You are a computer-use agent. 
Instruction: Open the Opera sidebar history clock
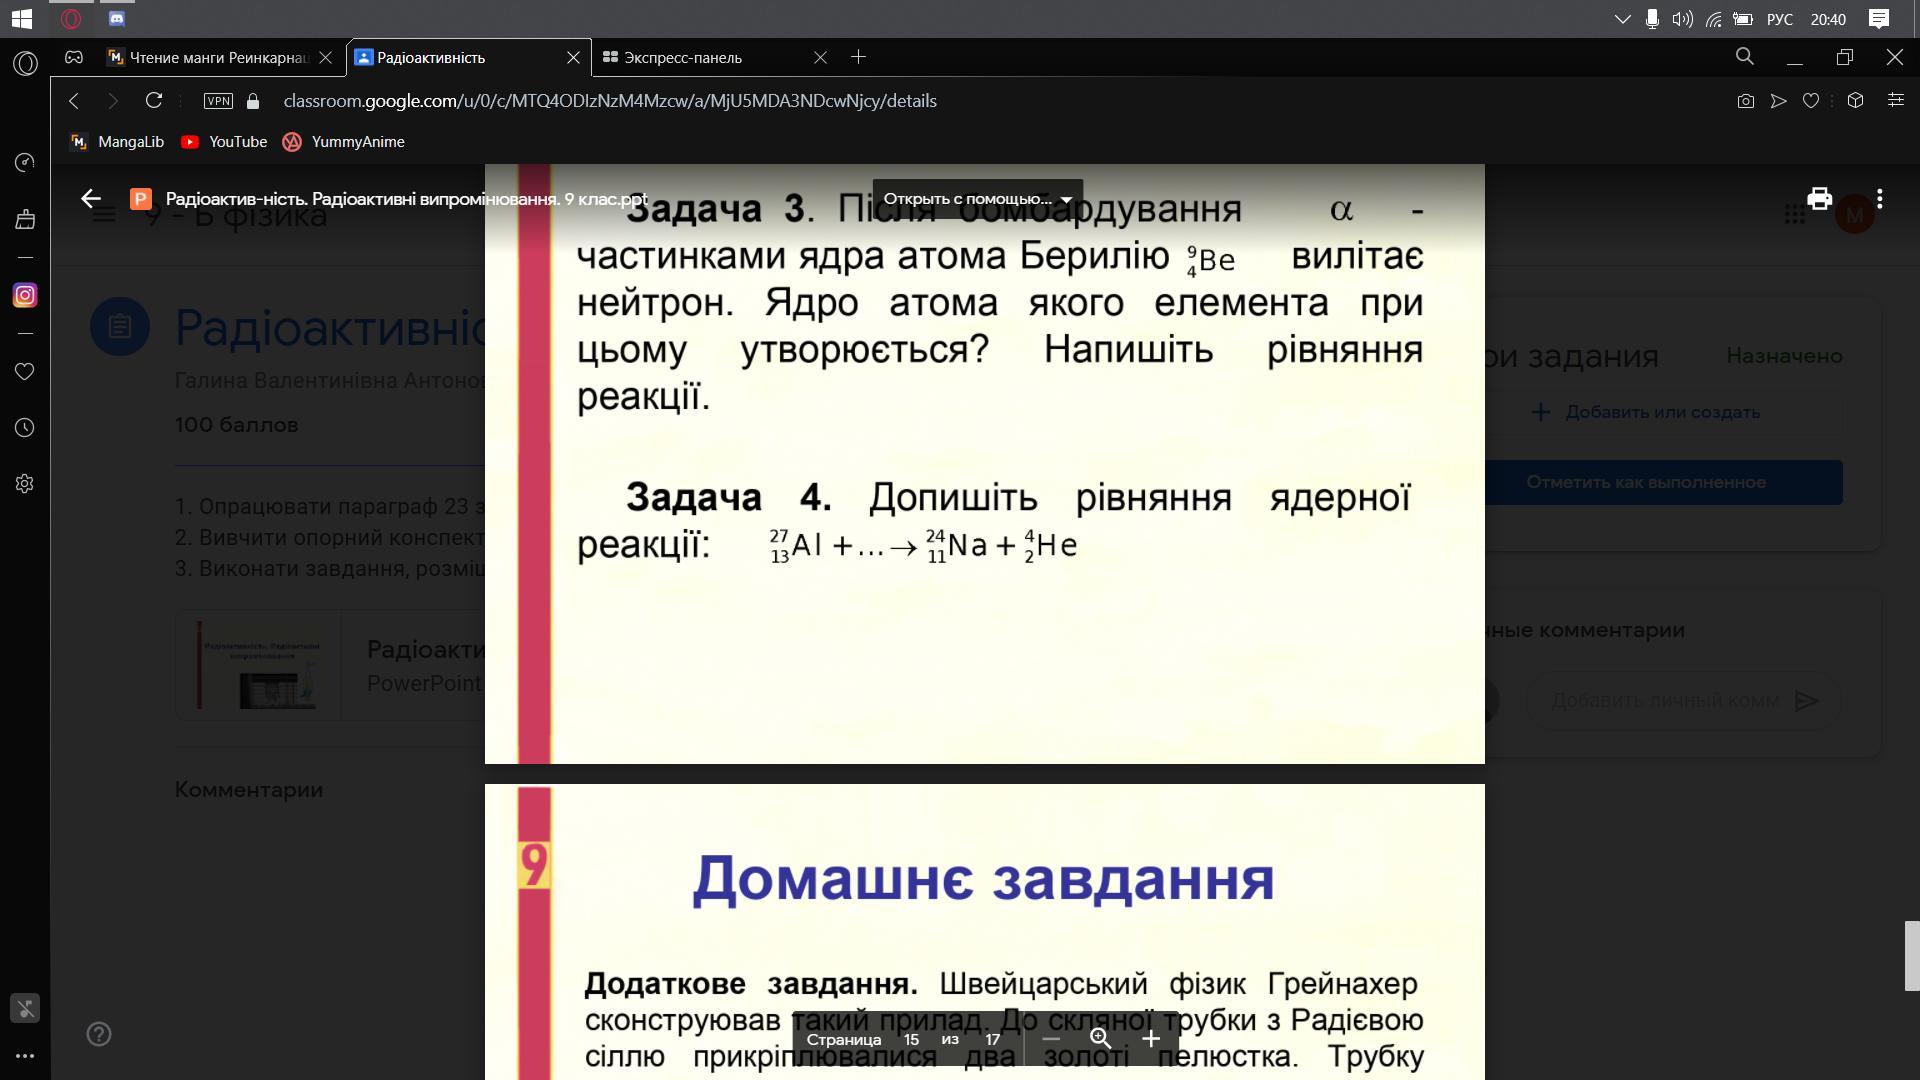(x=25, y=428)
